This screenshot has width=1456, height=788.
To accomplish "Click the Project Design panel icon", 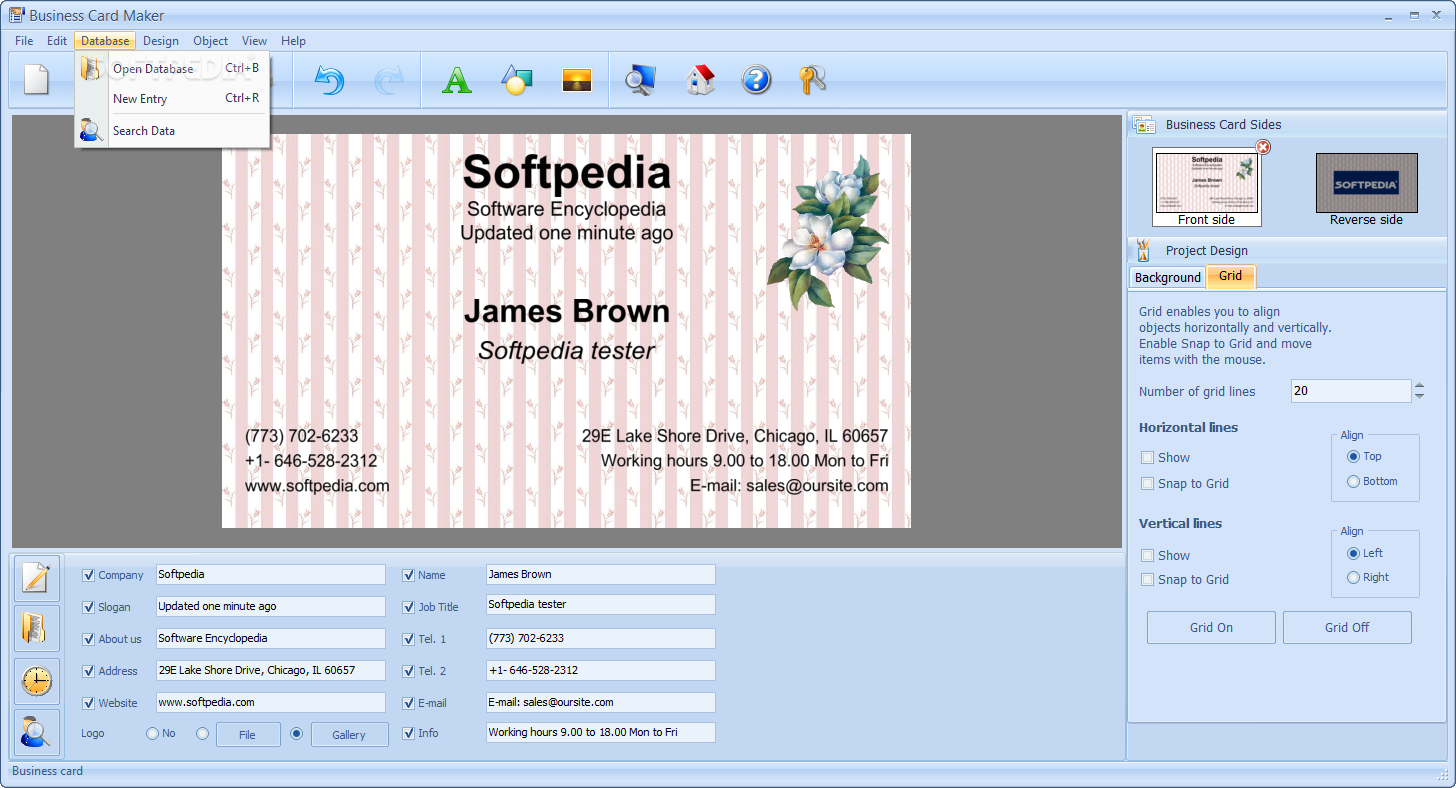I will (x=1145, y=250).
